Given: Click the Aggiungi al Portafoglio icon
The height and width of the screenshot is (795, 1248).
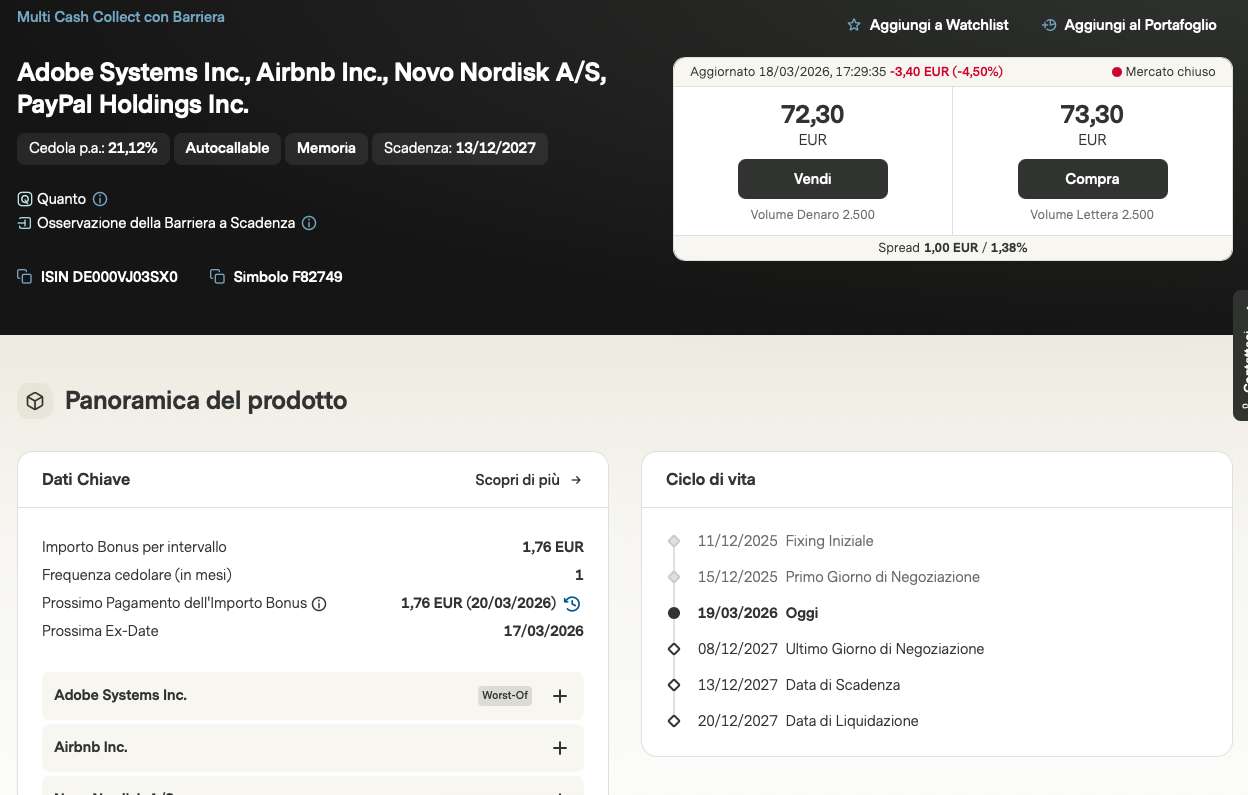Looking at the screenshot, I should coord(1049,25).
